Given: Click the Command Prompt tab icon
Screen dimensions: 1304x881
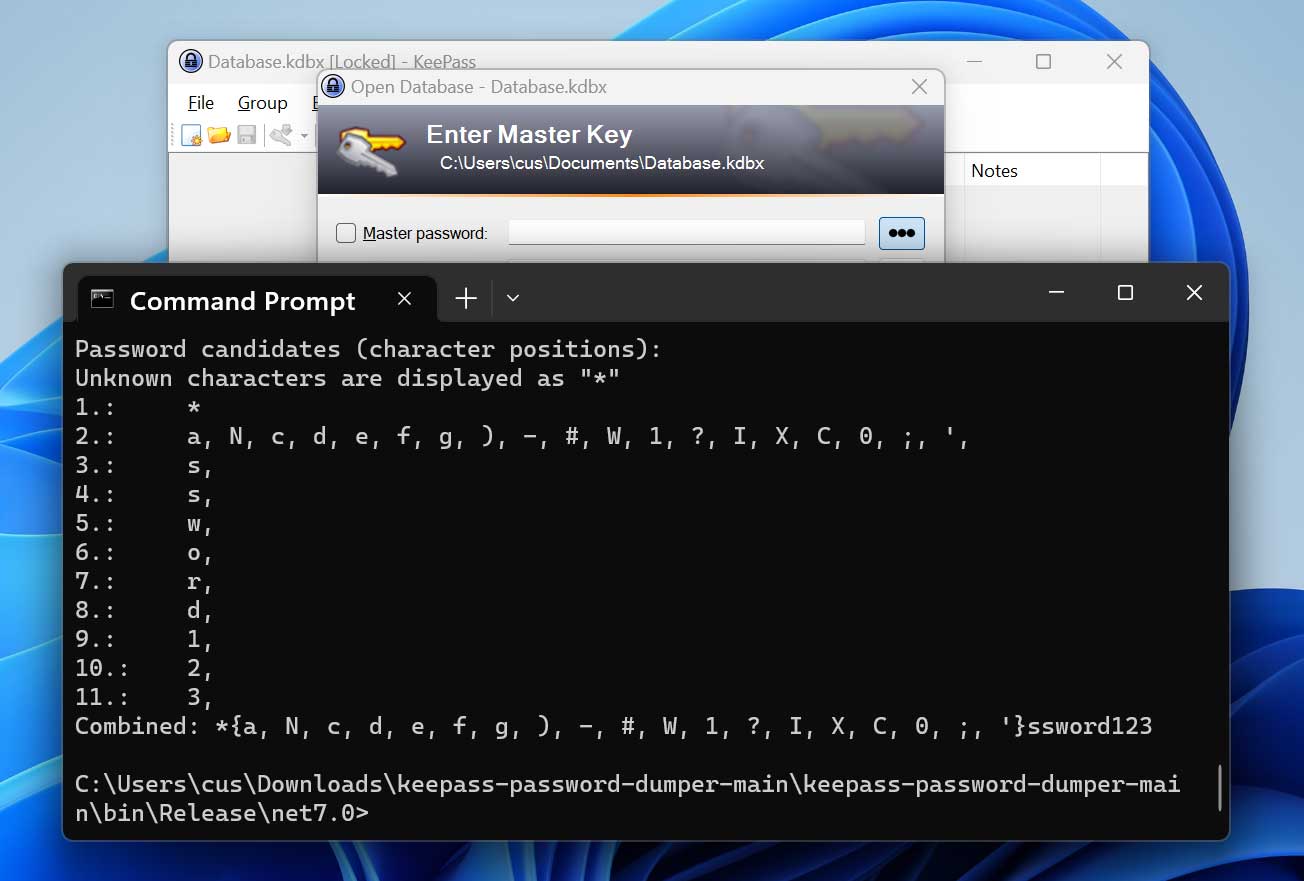Looking at the screenshot, I should (102, 299).
